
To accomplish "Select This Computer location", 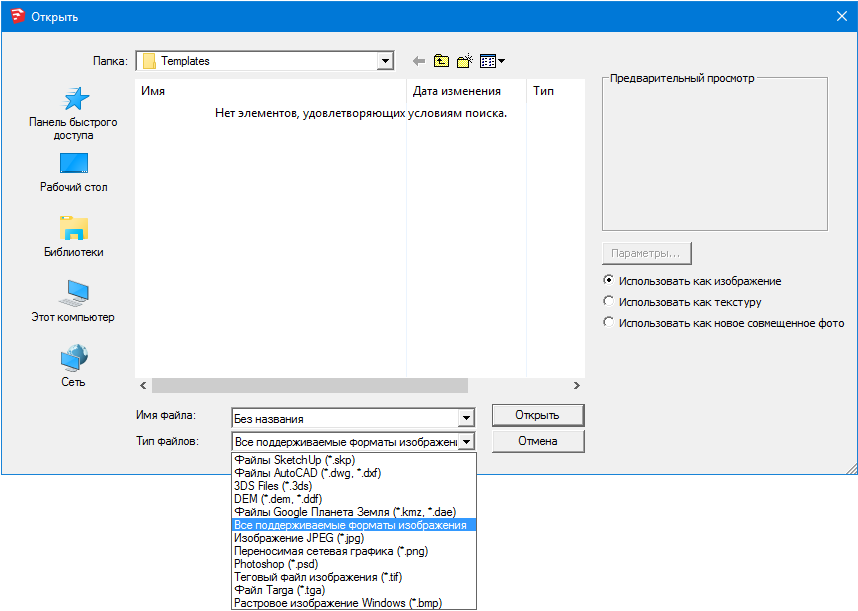I will (x=73, y=302).
